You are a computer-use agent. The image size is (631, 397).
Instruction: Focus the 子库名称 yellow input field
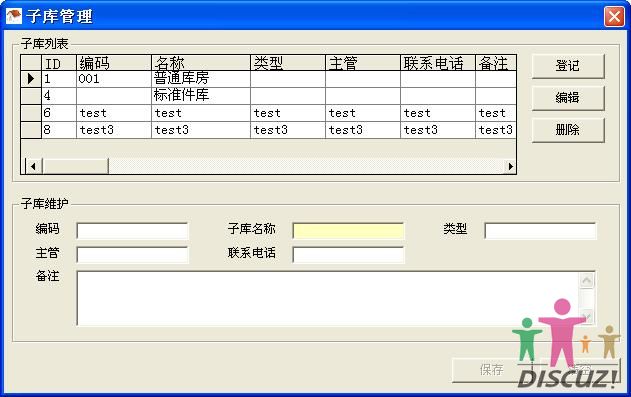pyautogui.click(x=348, y=231)
